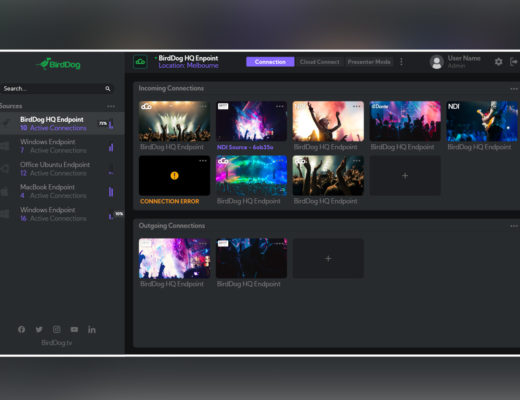Select Windows Endpoint with 7 Active Connections
Image resolution: width=520 pixels, height=400 pixels.
pos(62,146)
